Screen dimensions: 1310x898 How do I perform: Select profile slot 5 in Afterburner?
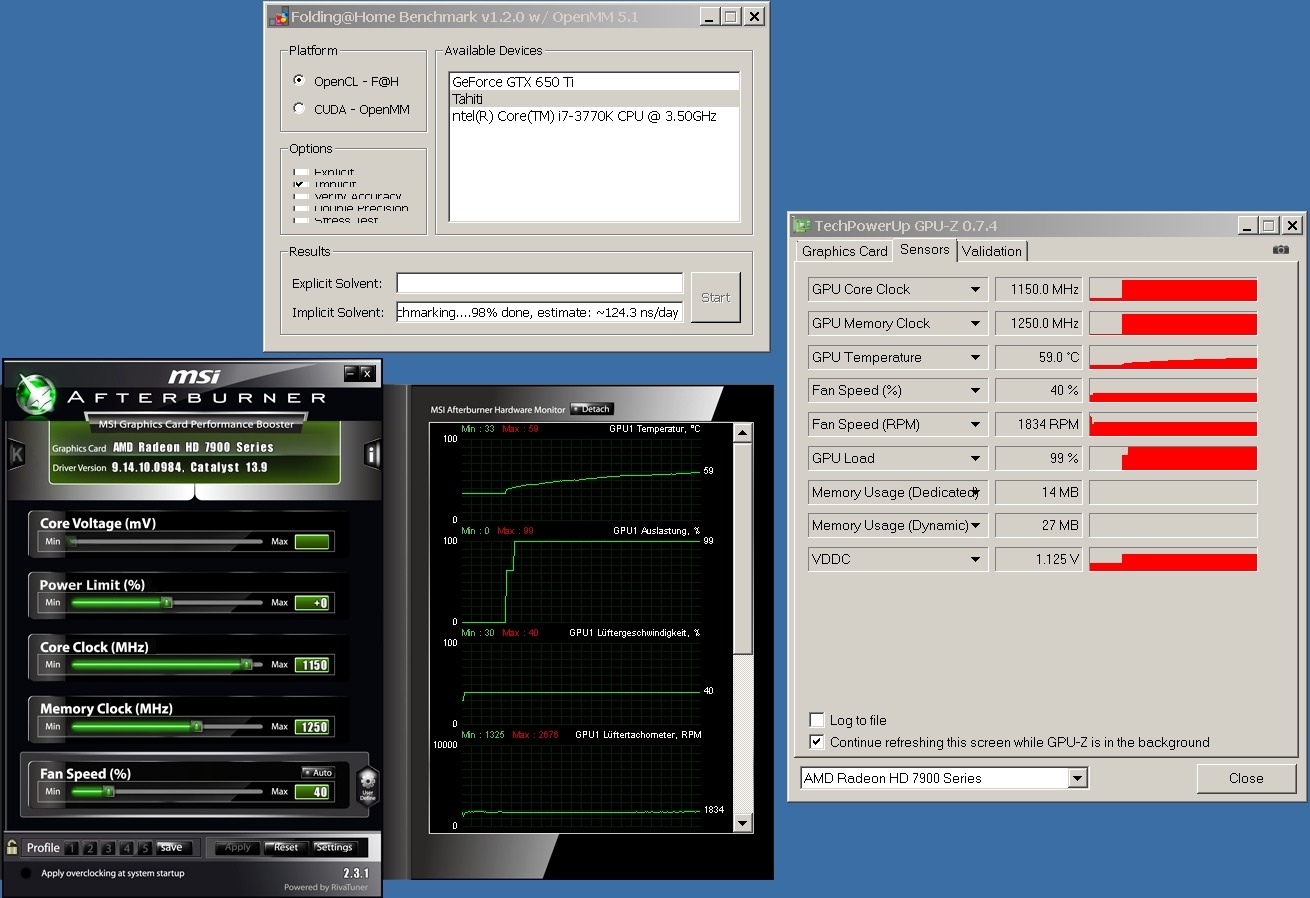(x=144, y=848)
